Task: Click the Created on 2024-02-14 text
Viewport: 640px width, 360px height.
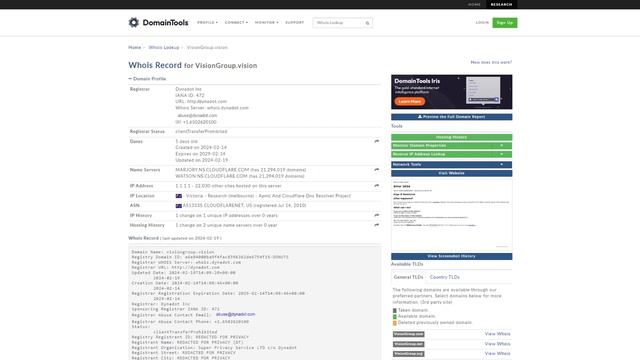Action: (x=201, y=147)
